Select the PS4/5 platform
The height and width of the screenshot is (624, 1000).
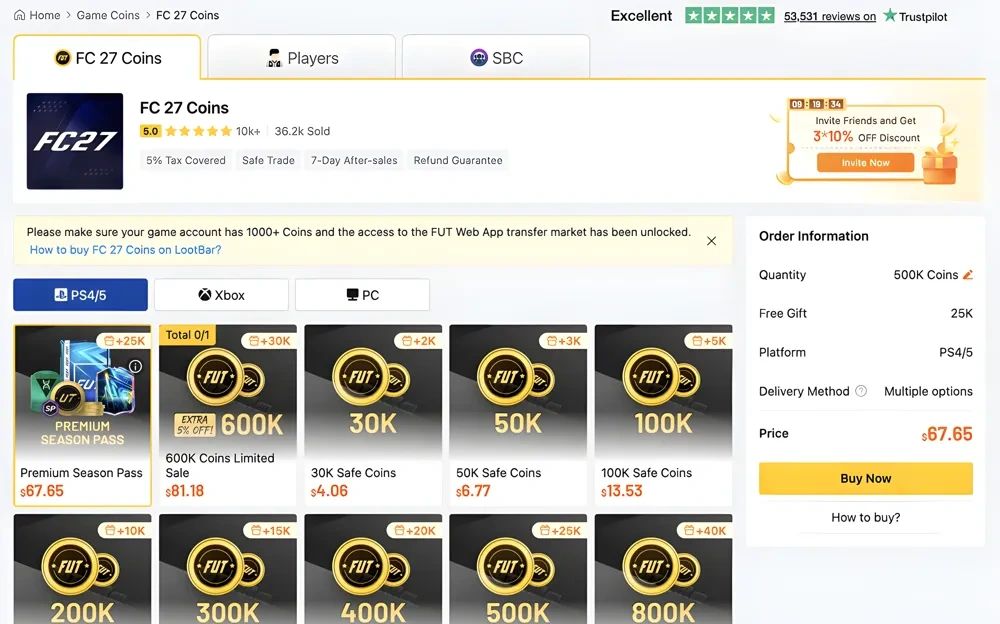[x=80, y=295]
